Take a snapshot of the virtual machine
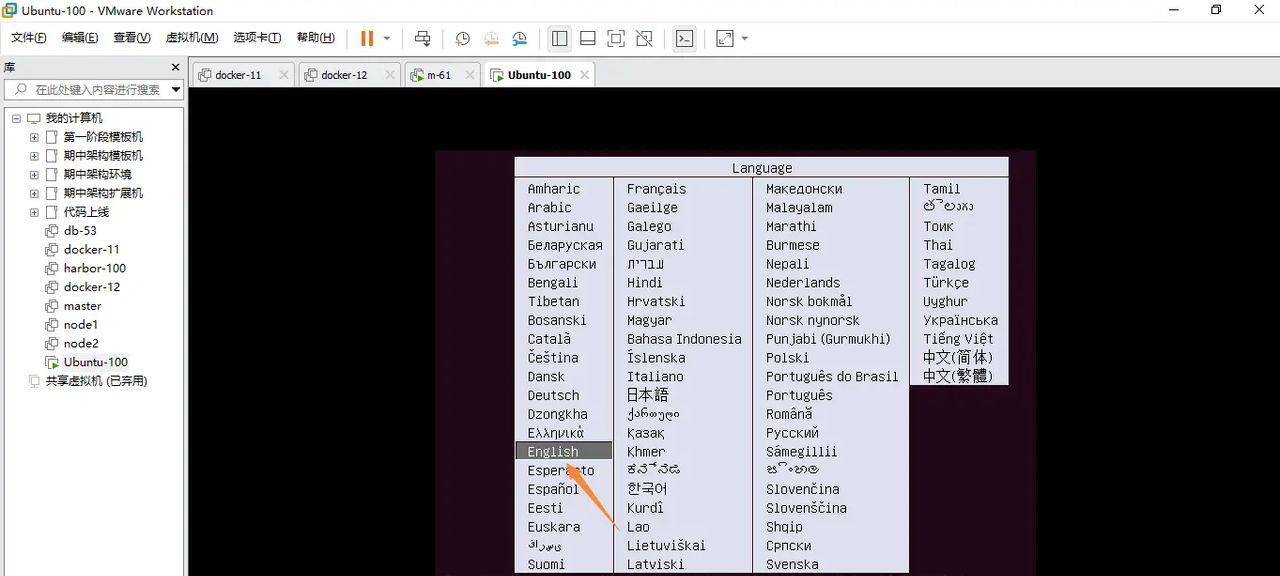Image resolution: width=1280 pixels, height=576 pixels. 461,38
